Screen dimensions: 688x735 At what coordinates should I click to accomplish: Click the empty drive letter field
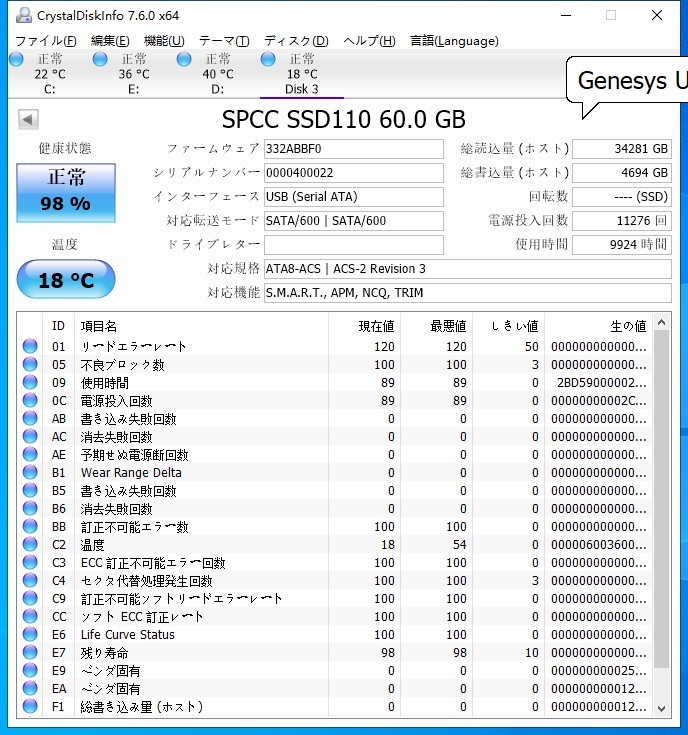pos(354,244)
